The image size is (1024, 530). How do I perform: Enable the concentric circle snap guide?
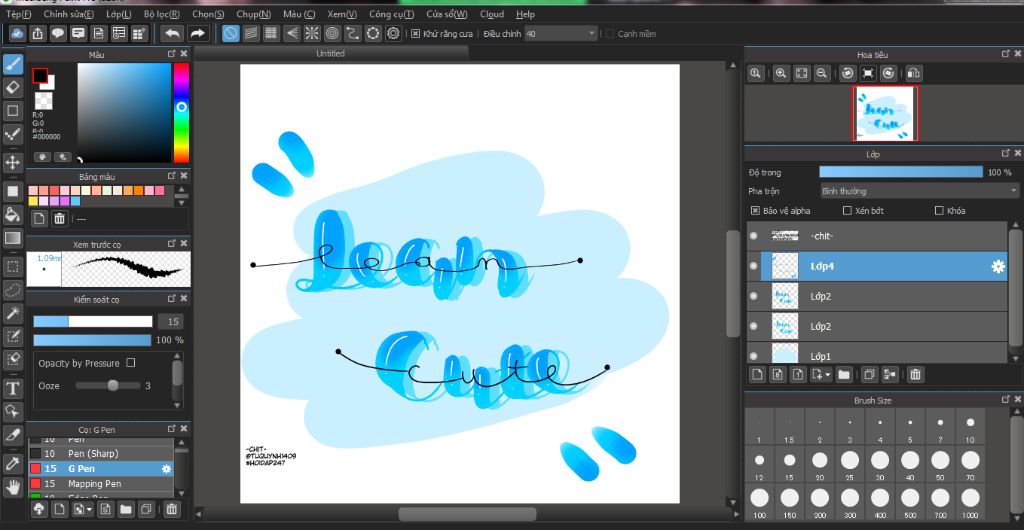(x=332, y=33)
